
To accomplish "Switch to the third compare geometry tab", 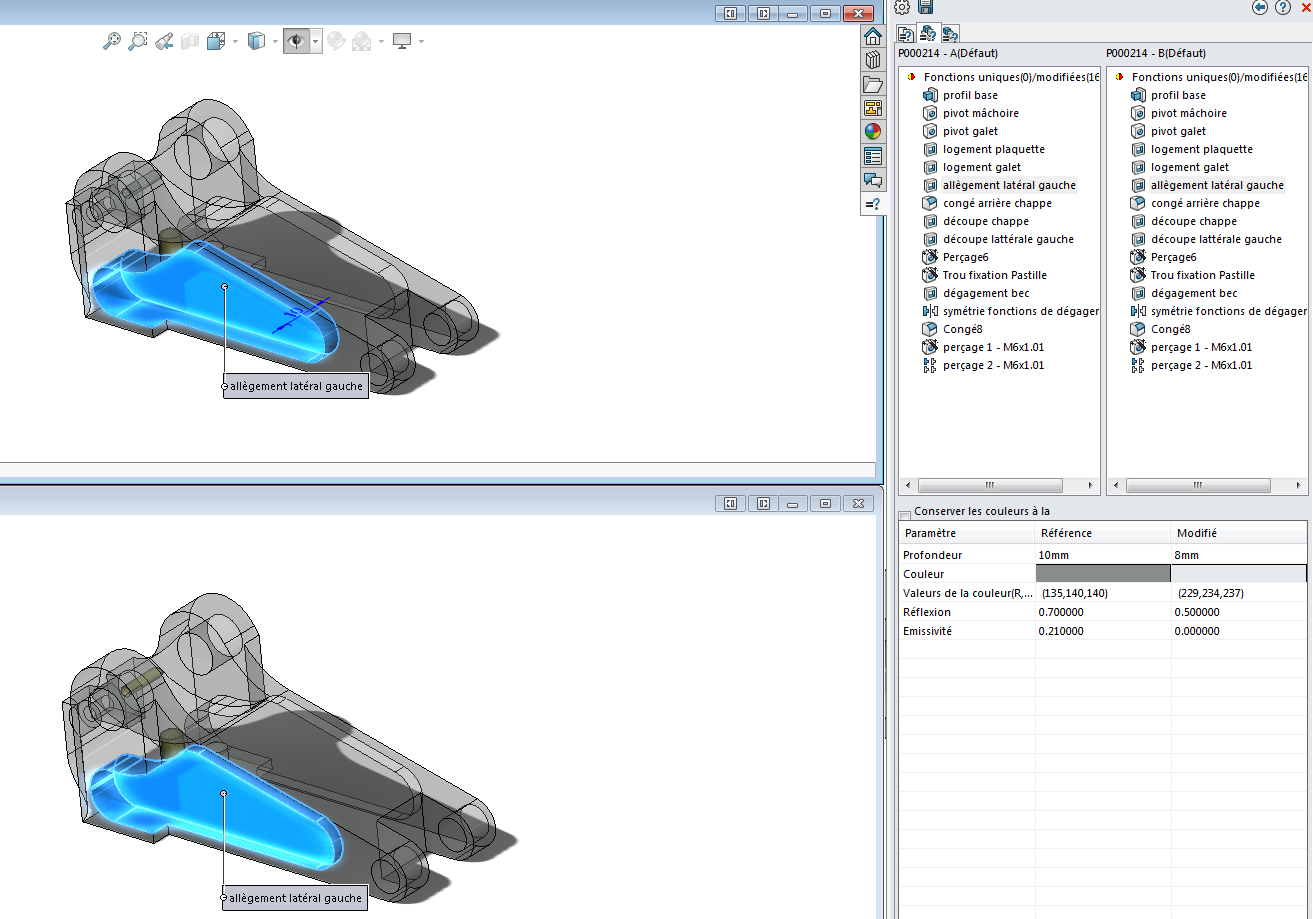I will [950, 34].
